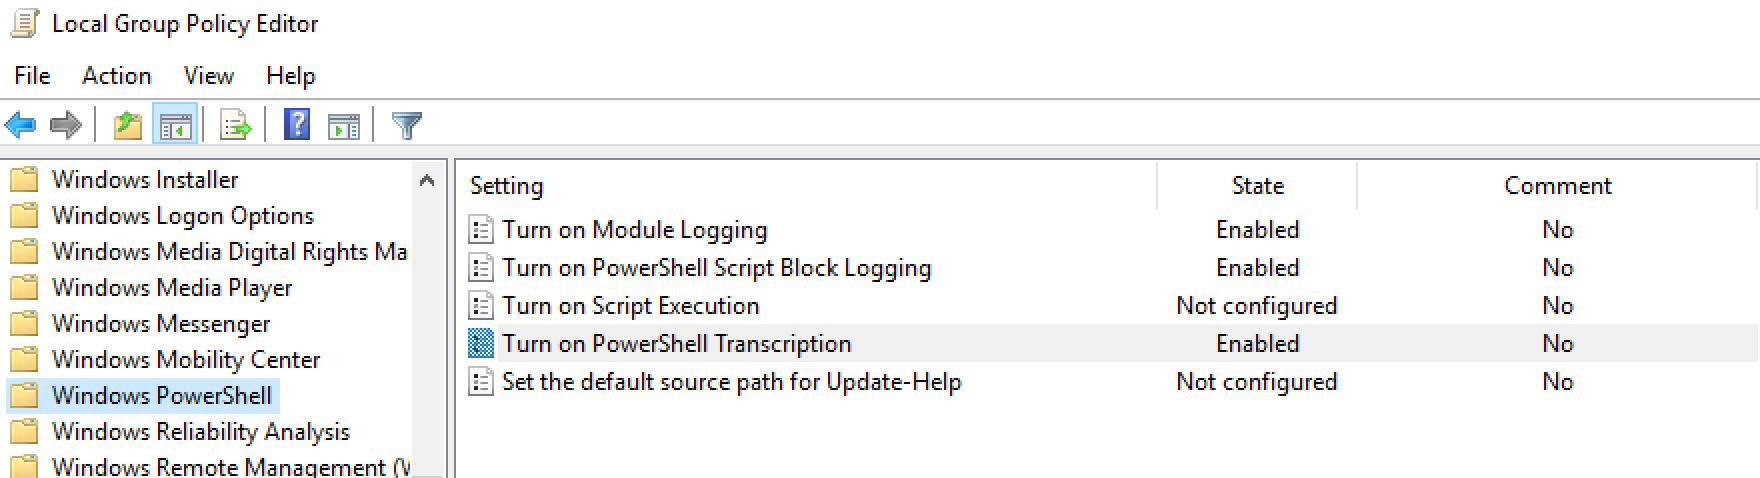Open the View menu
Image resolution: width=1760 pixels, height=478 pixels.
point(208,76)
